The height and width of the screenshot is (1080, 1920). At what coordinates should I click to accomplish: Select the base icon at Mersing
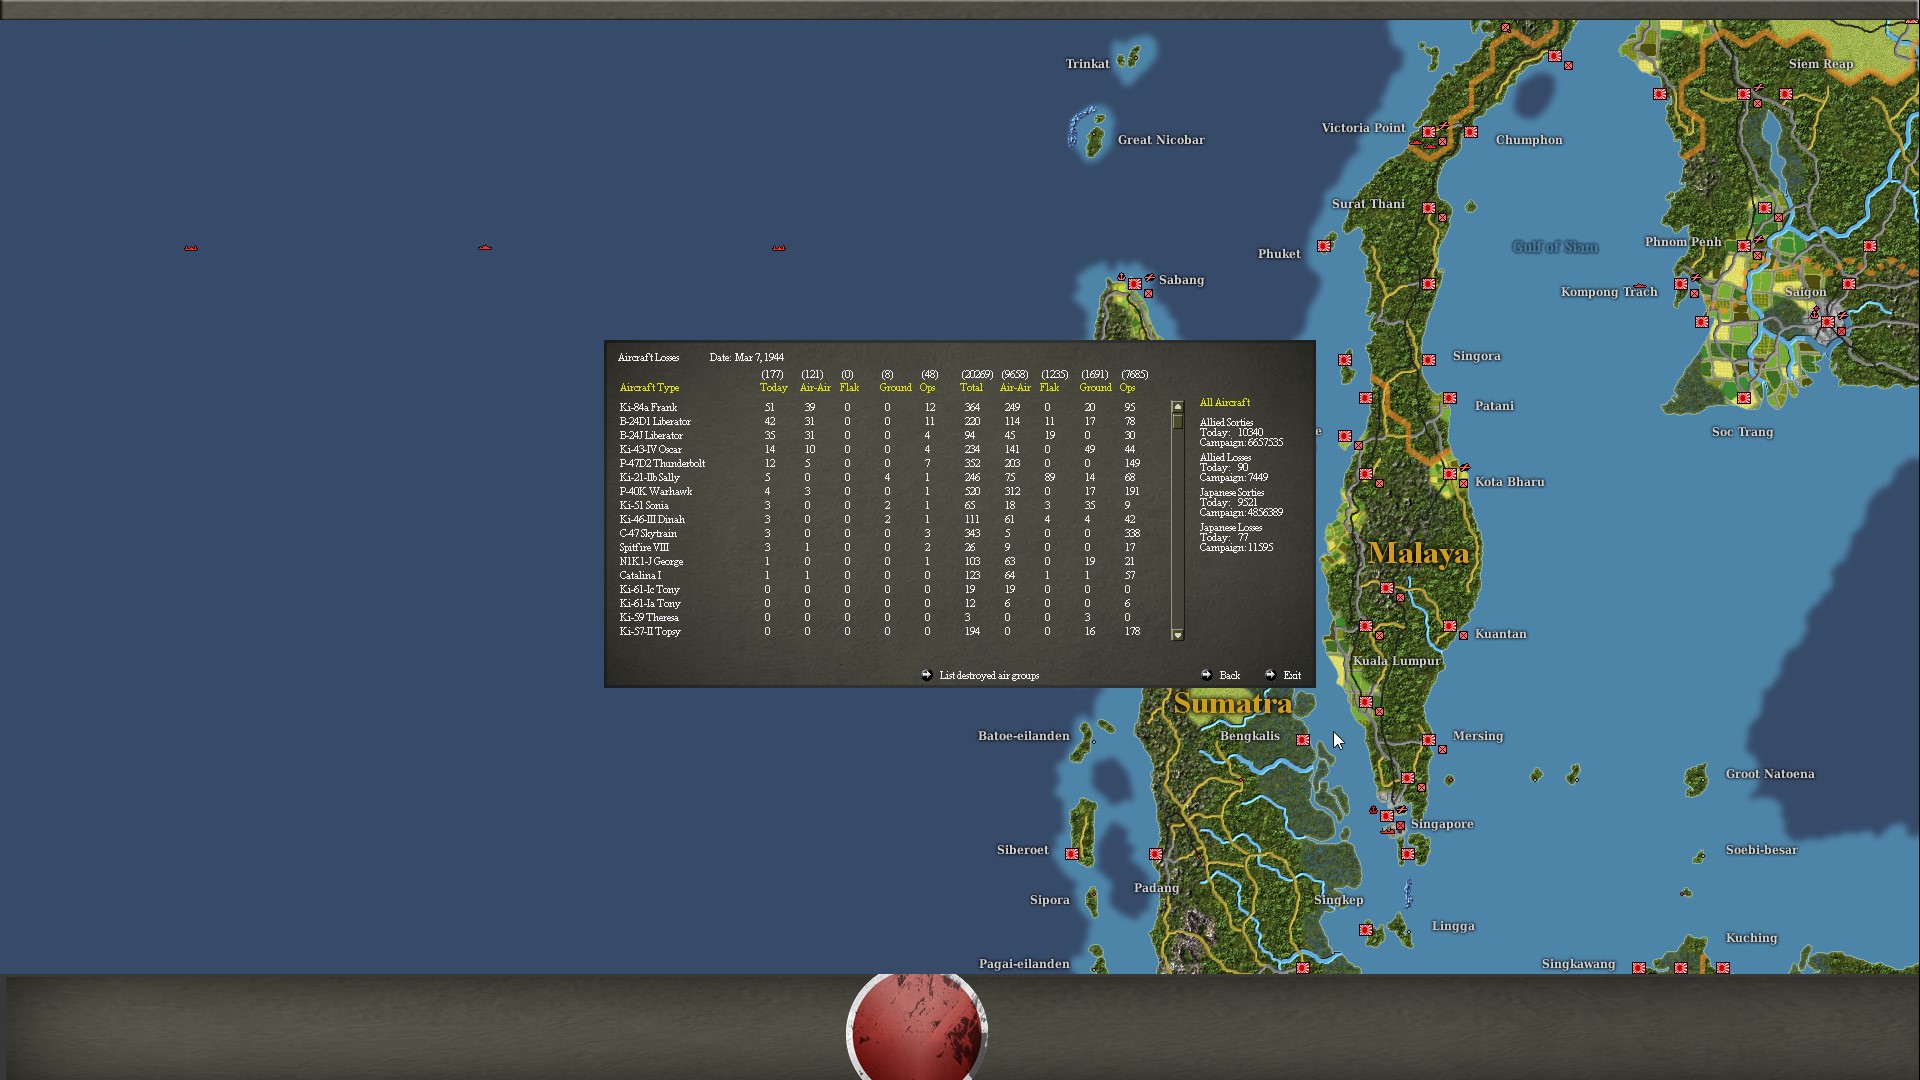[x=1429, y=740]
